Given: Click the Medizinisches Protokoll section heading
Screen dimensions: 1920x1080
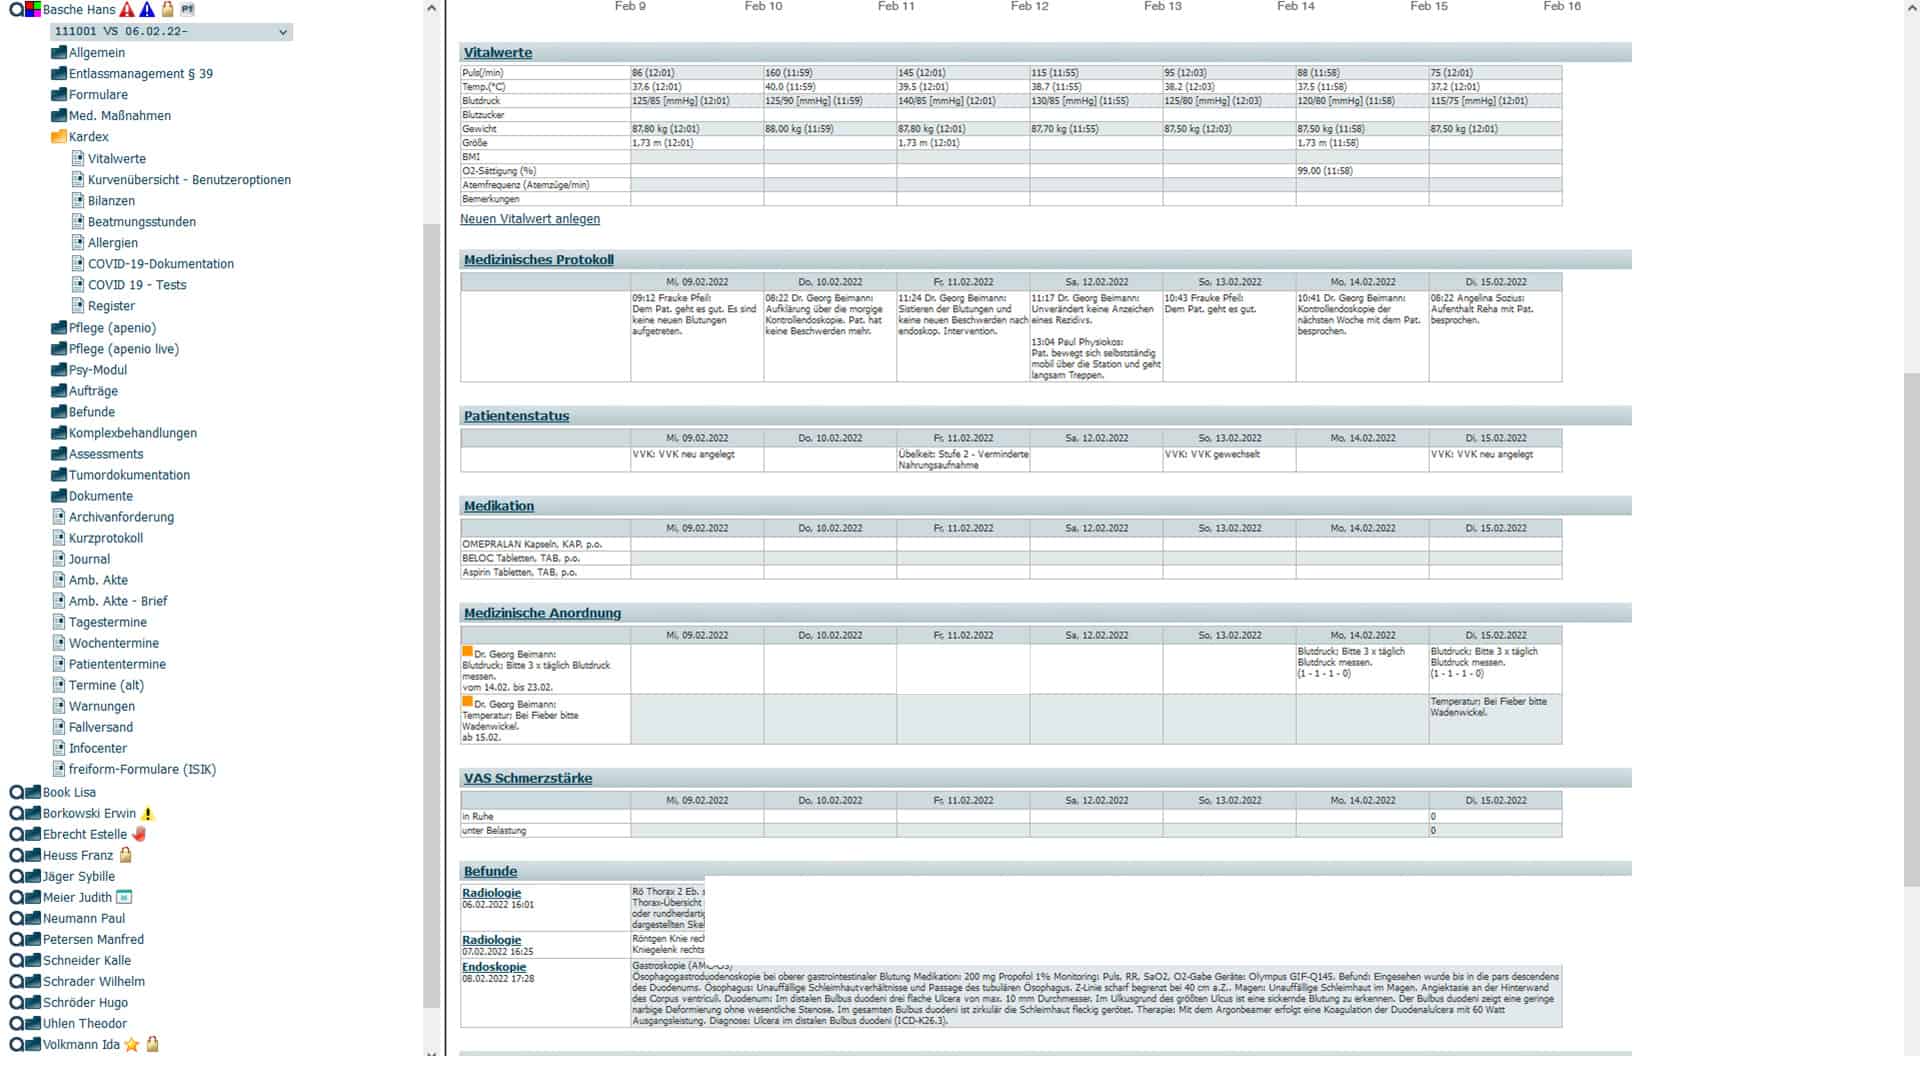Looking at the screenshot, I should point(538,260).
